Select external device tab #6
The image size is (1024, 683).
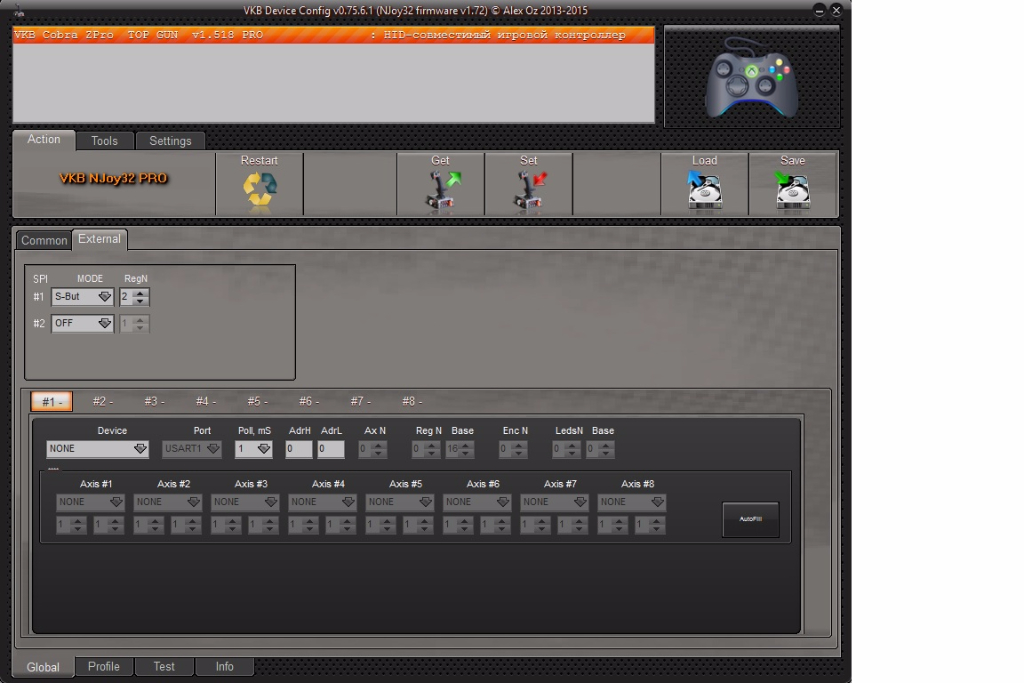coord(309,401)
